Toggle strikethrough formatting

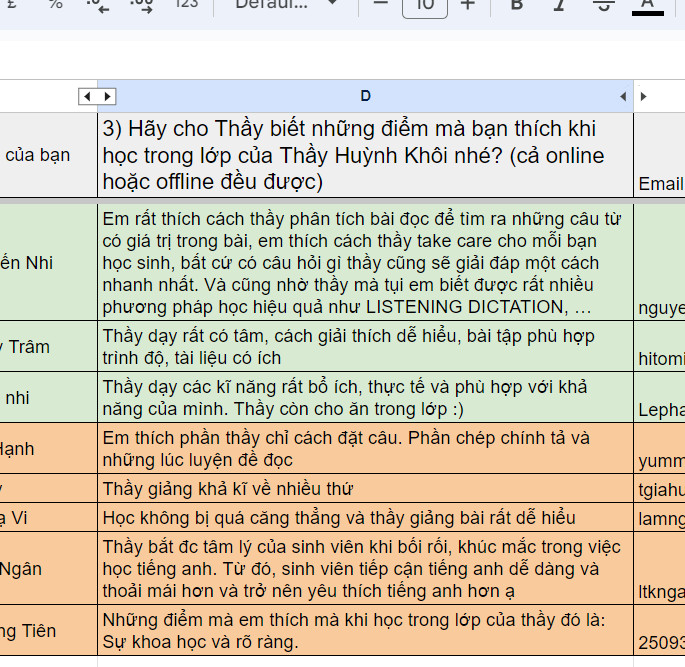(604, 3)
